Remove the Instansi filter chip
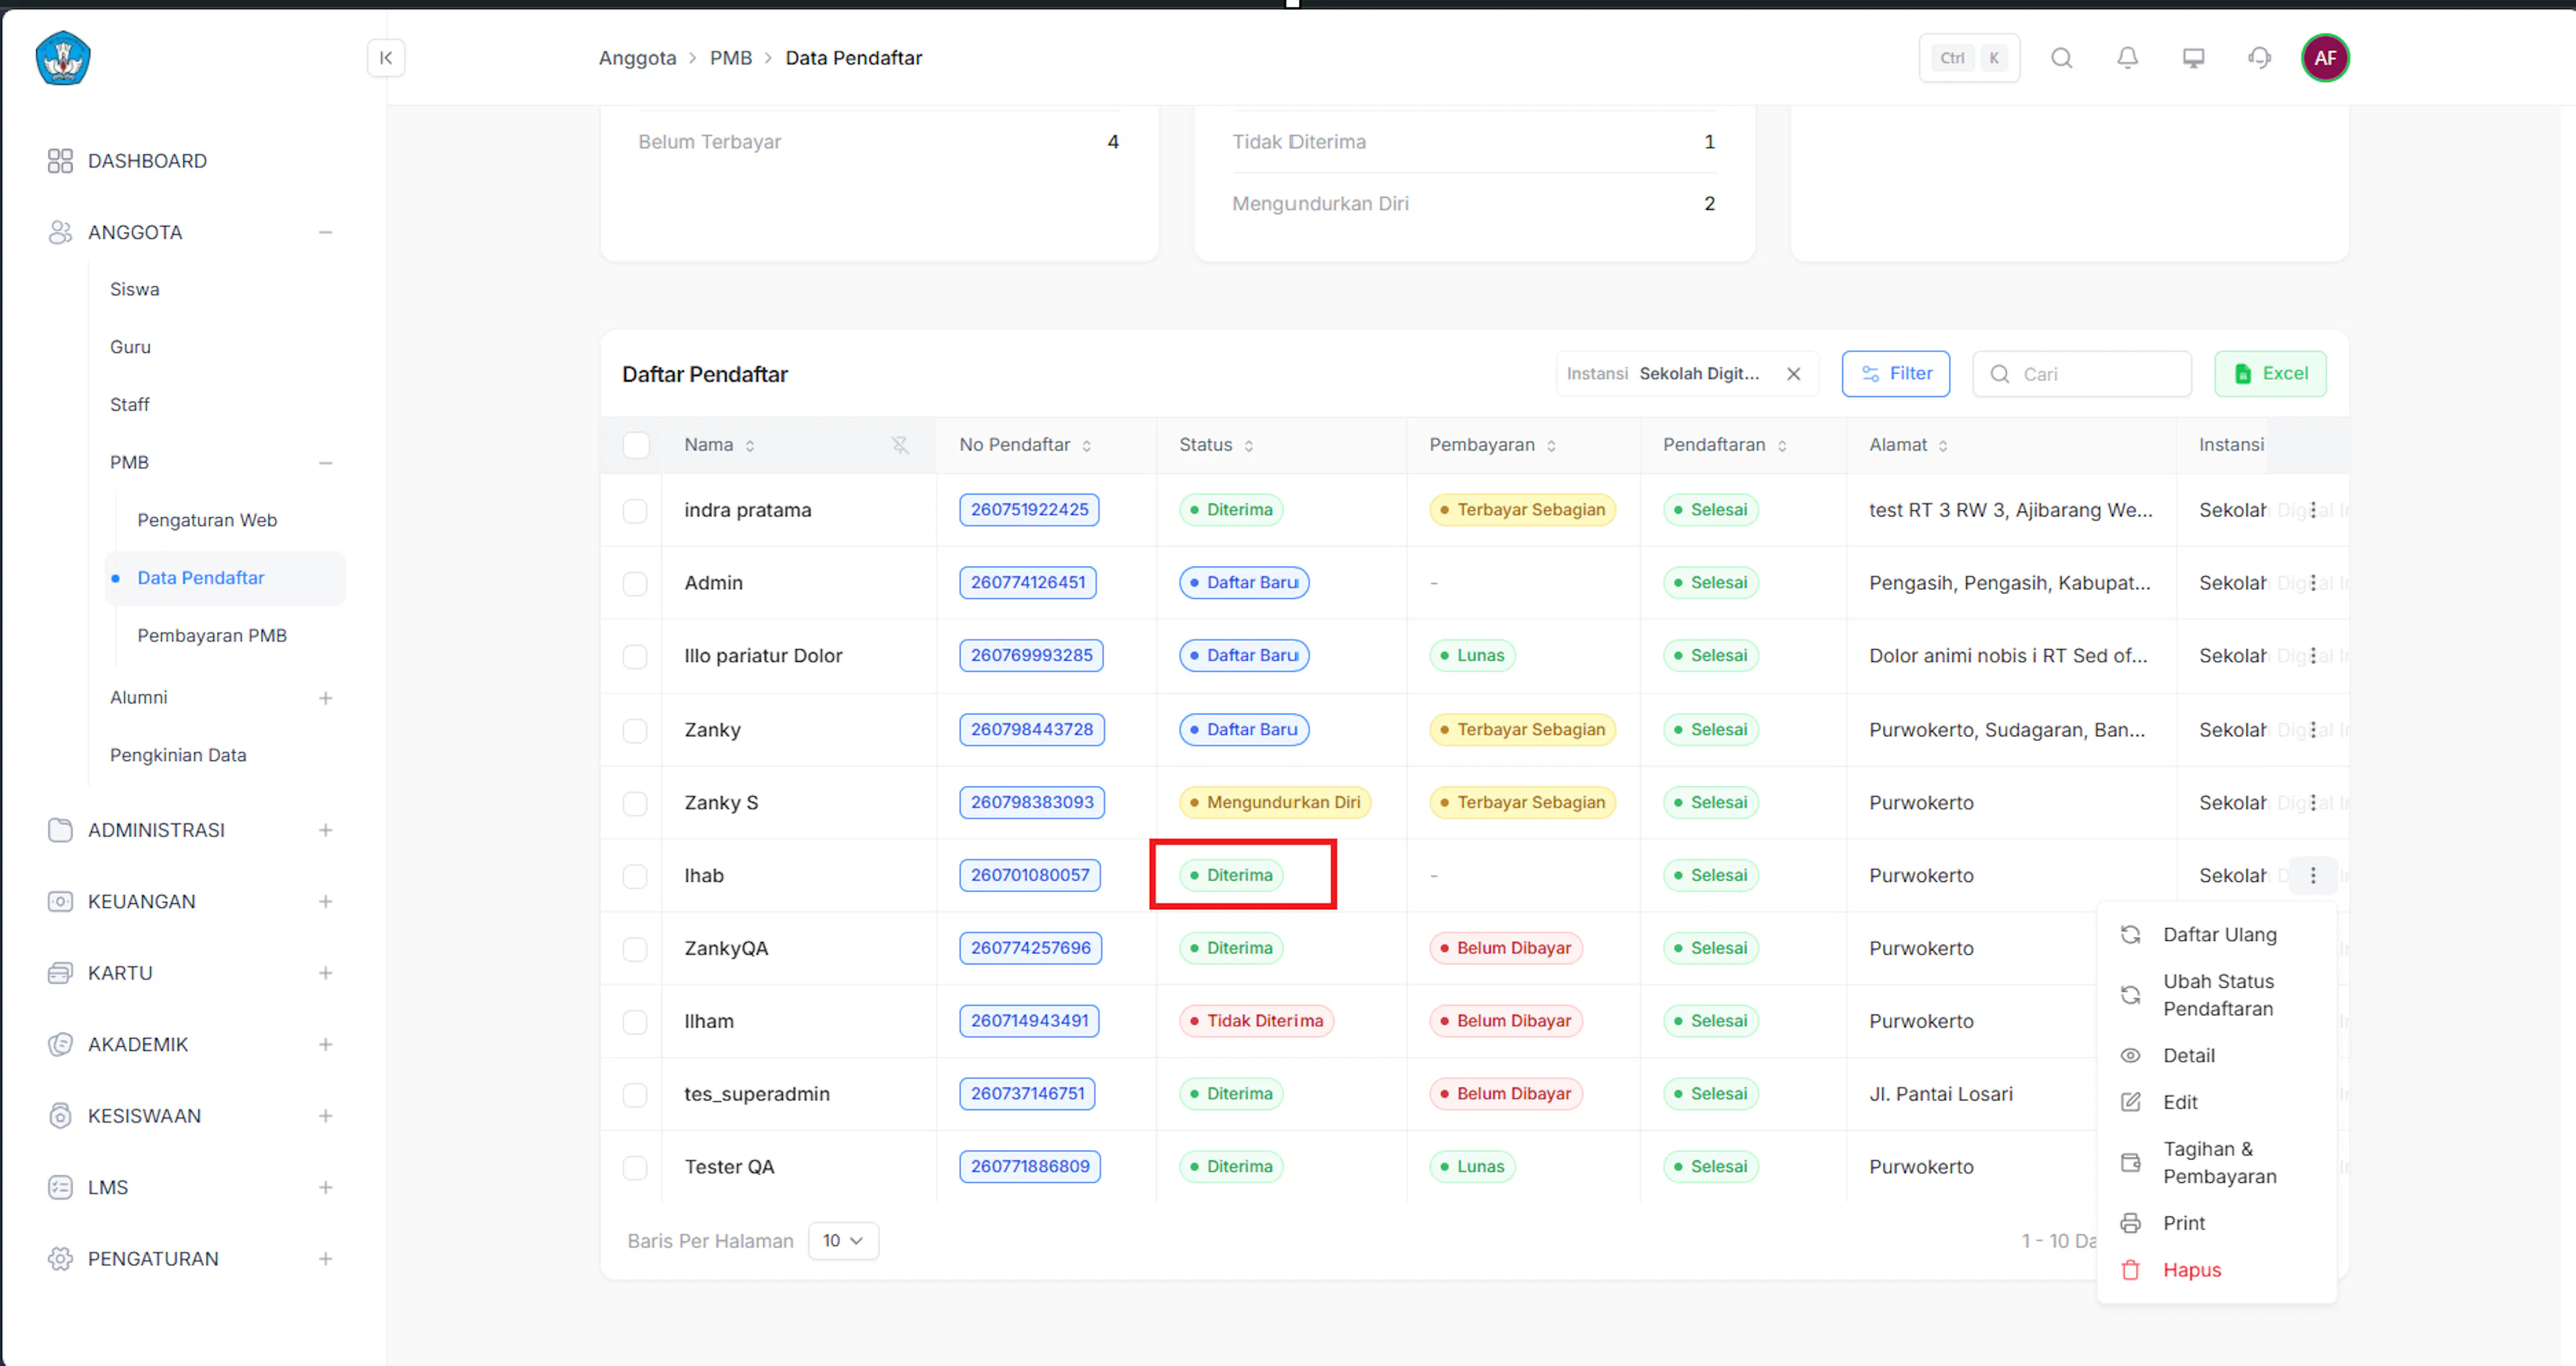 point(1794,374)
